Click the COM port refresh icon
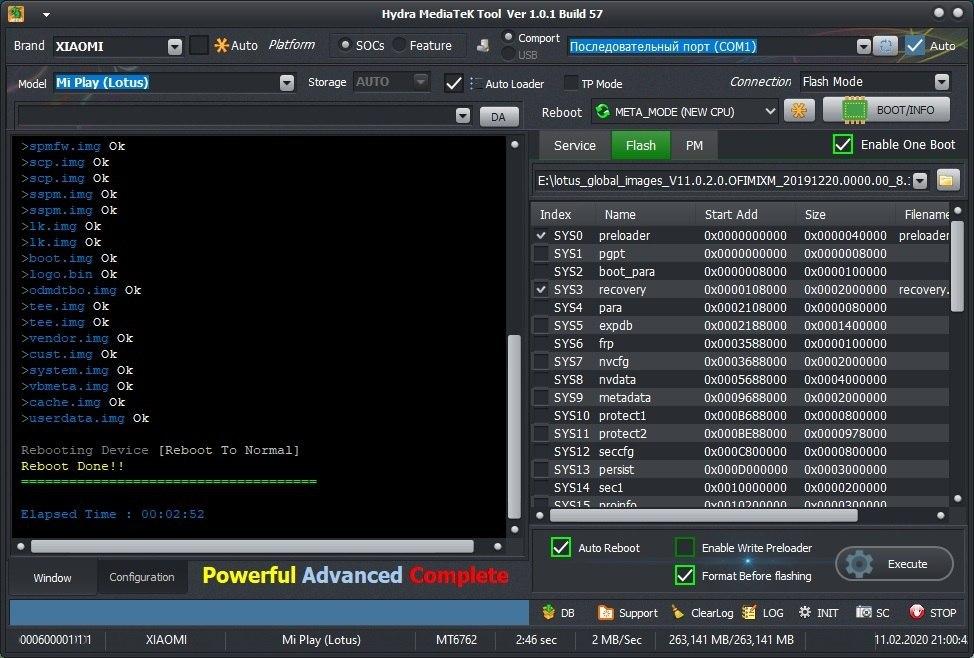This screenshot has height=658, width=974. click(886, 45)
